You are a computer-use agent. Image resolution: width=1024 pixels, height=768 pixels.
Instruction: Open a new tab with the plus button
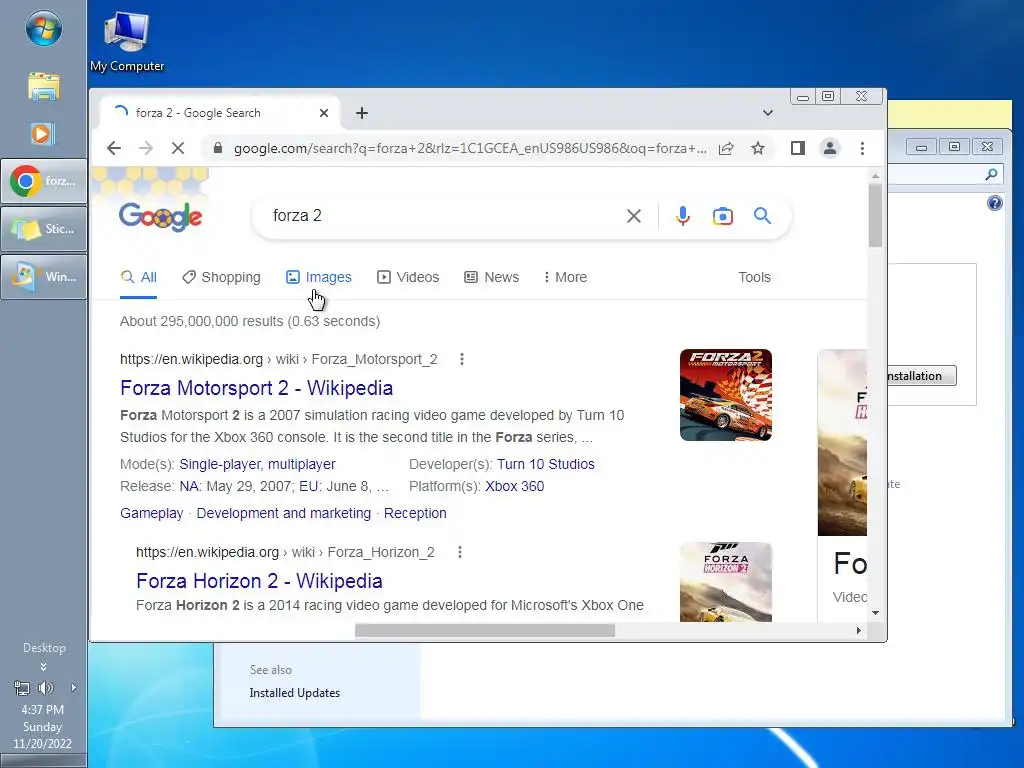click(x=362, y=113)
